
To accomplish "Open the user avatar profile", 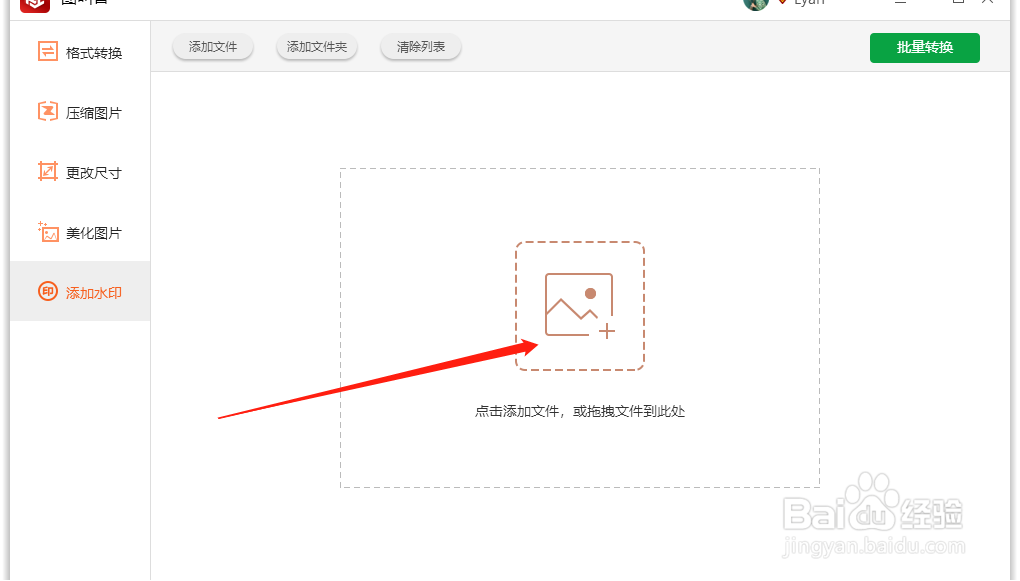I will [x=756, y=4].
